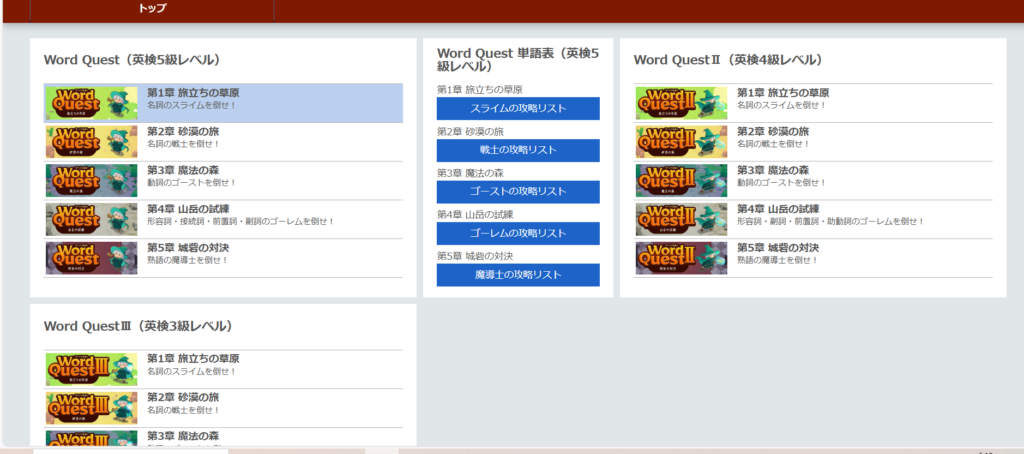1024x454 pixels.
Task: Click Word Quest chapter 1 grassland banner image
Action: pyautogui.click(x=91, y=103)
